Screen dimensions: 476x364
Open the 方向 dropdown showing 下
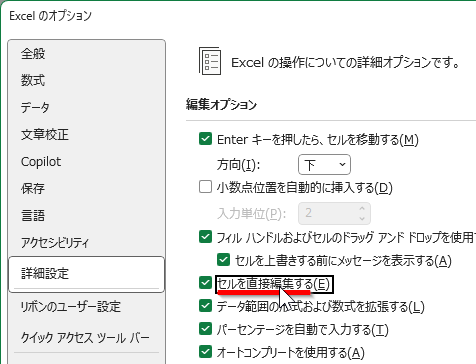pyautogui.click(x=324, y=164)
